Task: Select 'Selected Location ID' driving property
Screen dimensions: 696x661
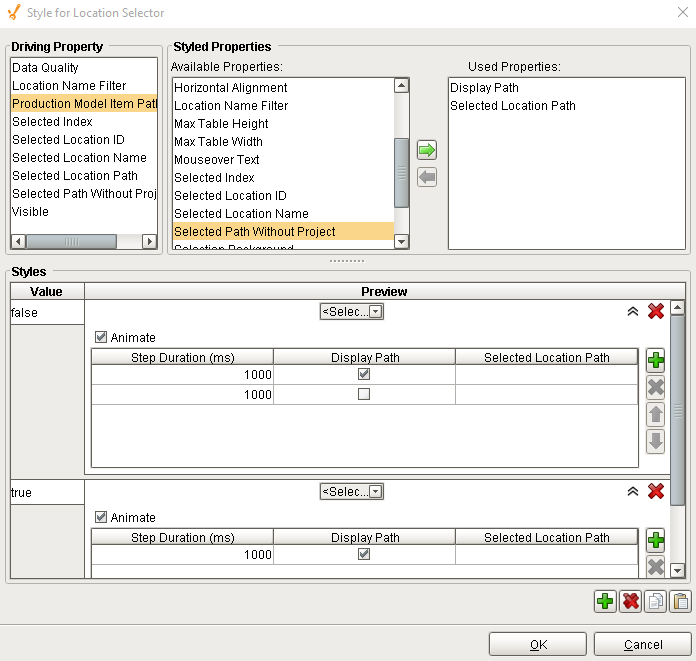Action: tap(68, 140)
